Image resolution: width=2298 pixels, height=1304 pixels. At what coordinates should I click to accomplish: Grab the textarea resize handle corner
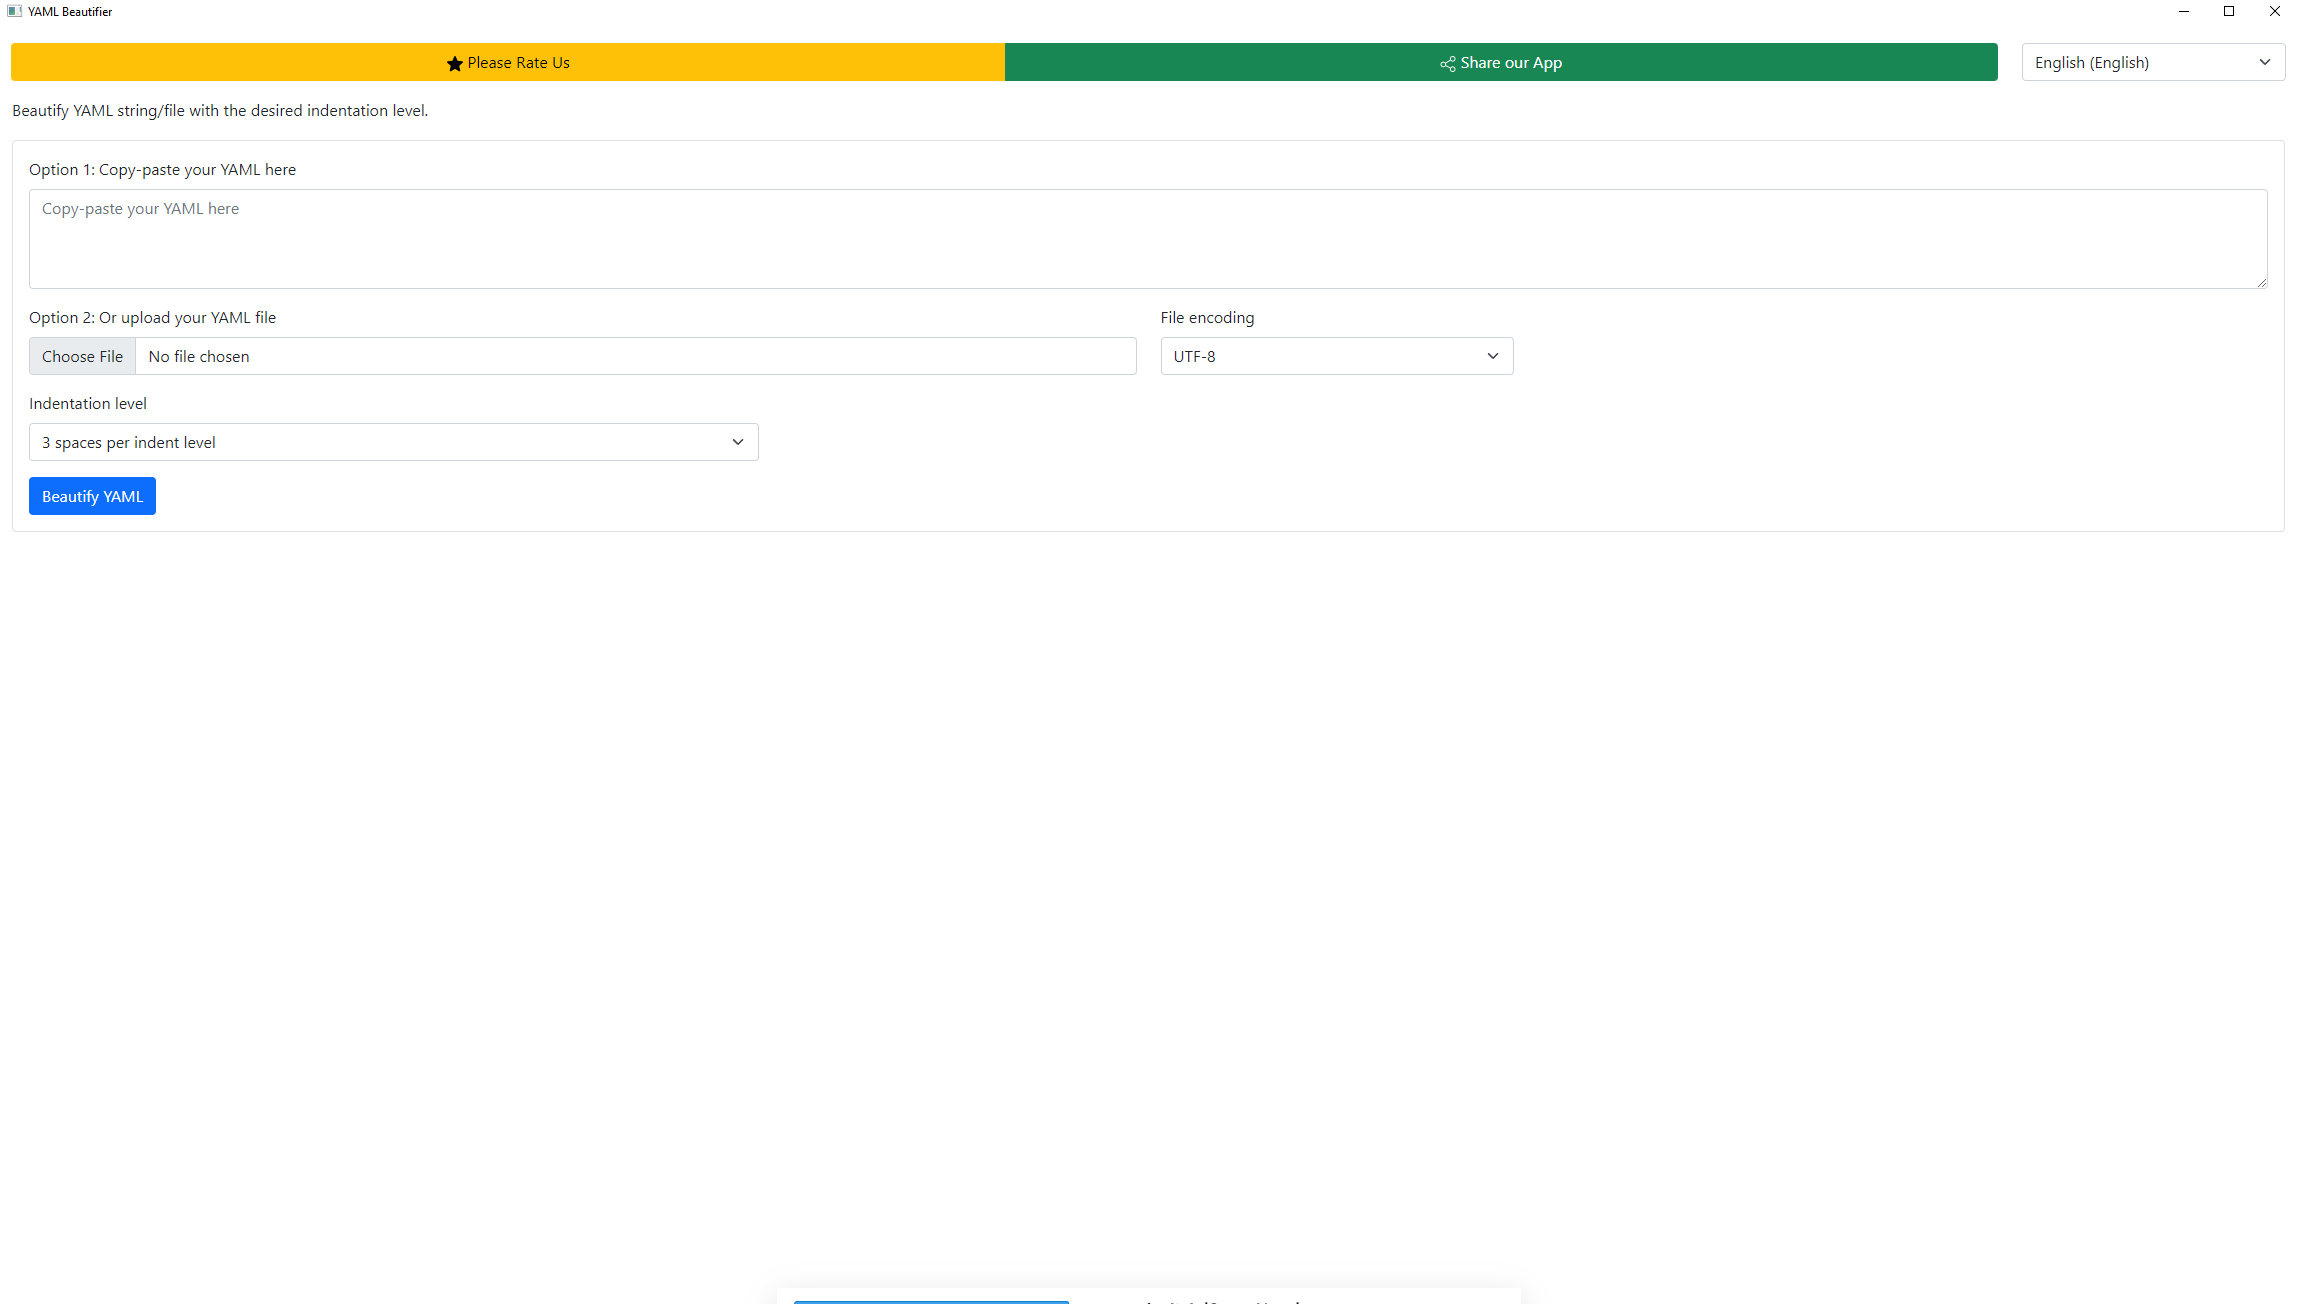(2261, 282)
